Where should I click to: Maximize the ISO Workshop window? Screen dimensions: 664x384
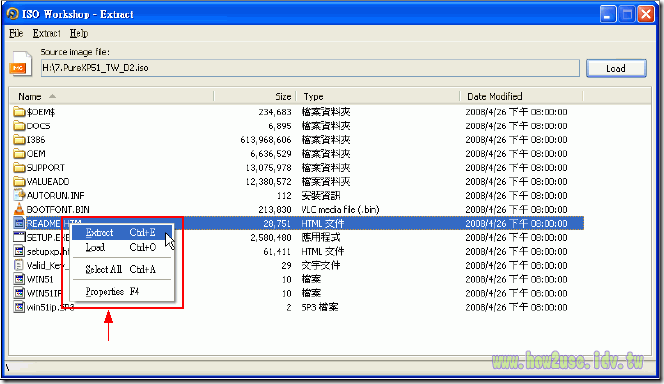click(x=627, y=14)
